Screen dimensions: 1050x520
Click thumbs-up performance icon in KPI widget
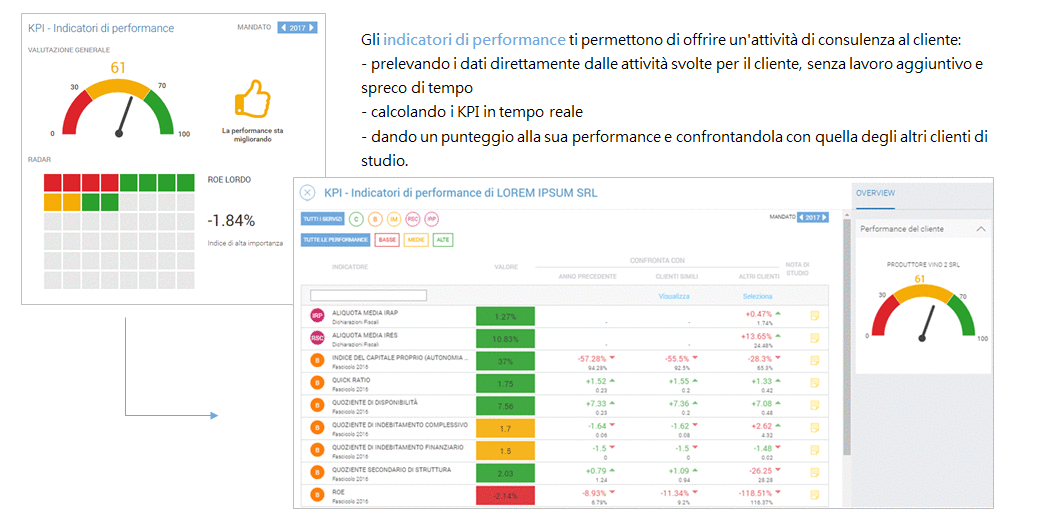click(254, 98)
